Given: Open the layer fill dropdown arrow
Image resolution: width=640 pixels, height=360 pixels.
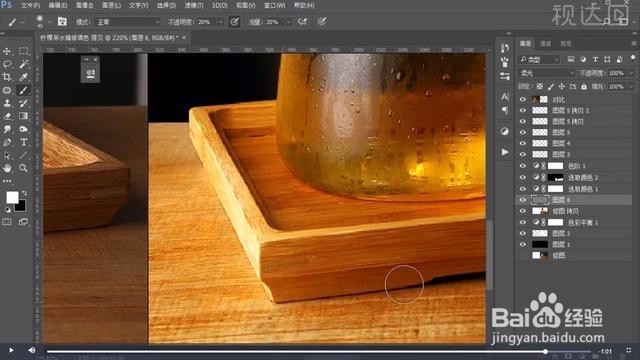Looking at the screenshot, I should point(631,87).
